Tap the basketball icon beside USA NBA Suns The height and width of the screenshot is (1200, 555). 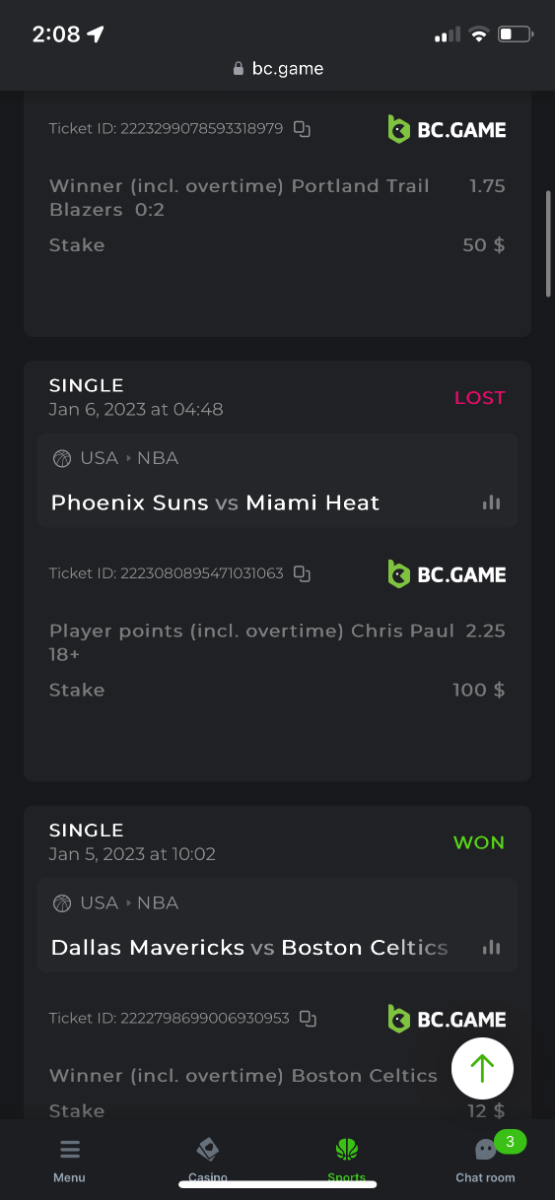tap(62, 458)
